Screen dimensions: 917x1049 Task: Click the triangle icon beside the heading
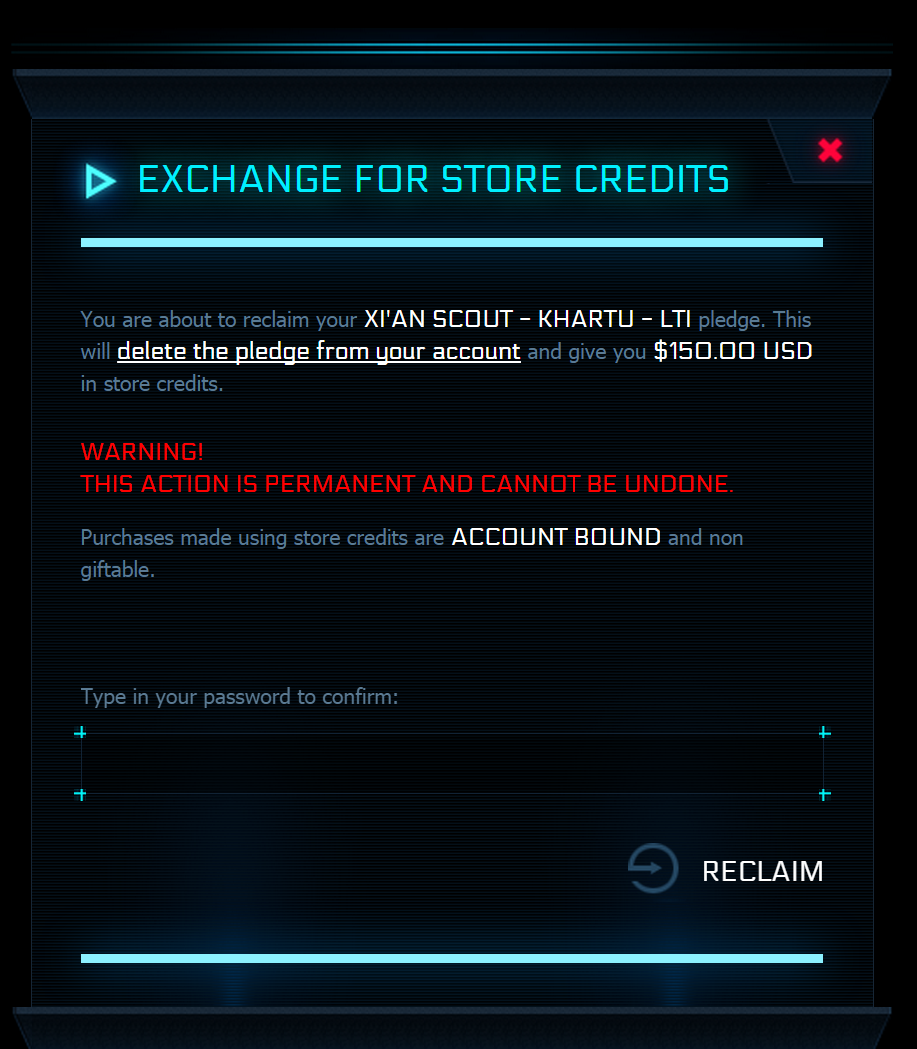coord(100,181)
